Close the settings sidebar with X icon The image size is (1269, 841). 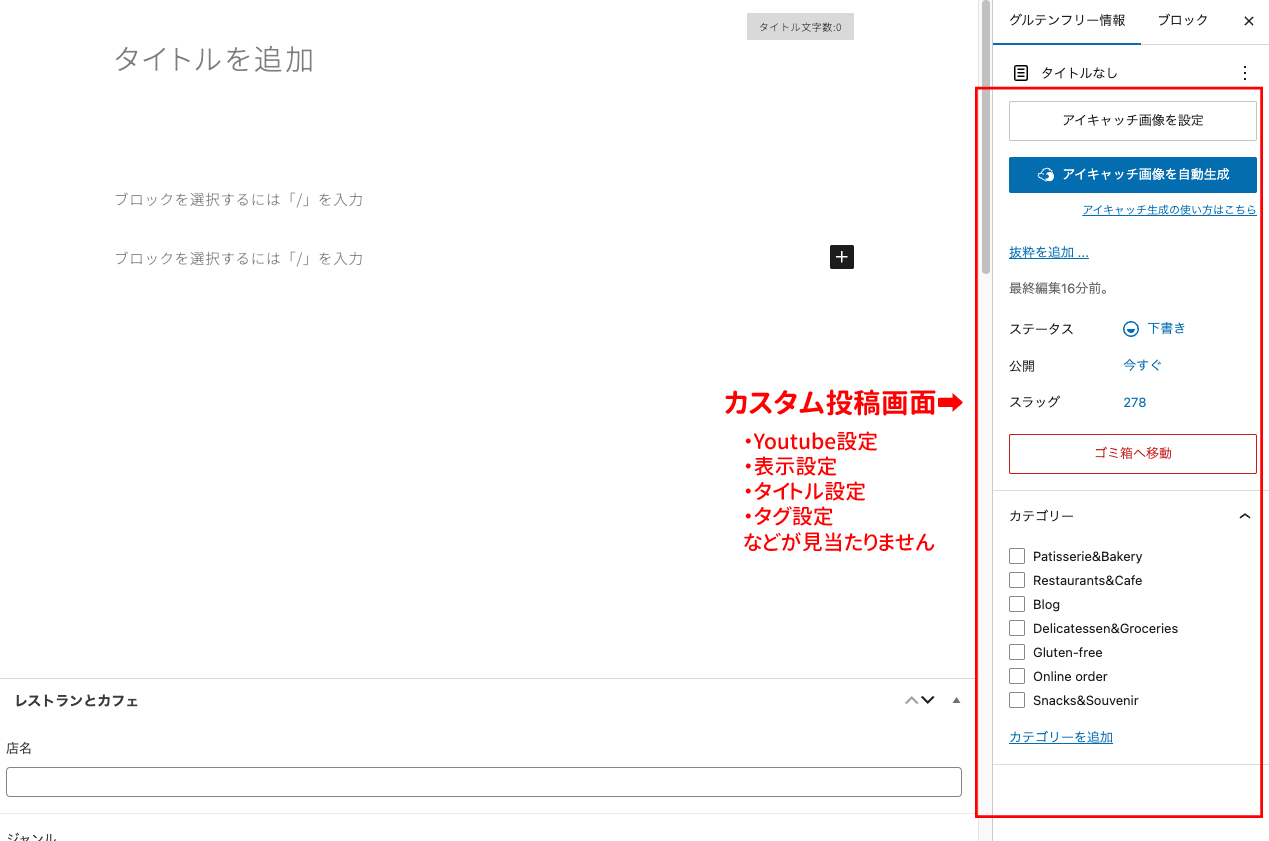(1248, 21)
